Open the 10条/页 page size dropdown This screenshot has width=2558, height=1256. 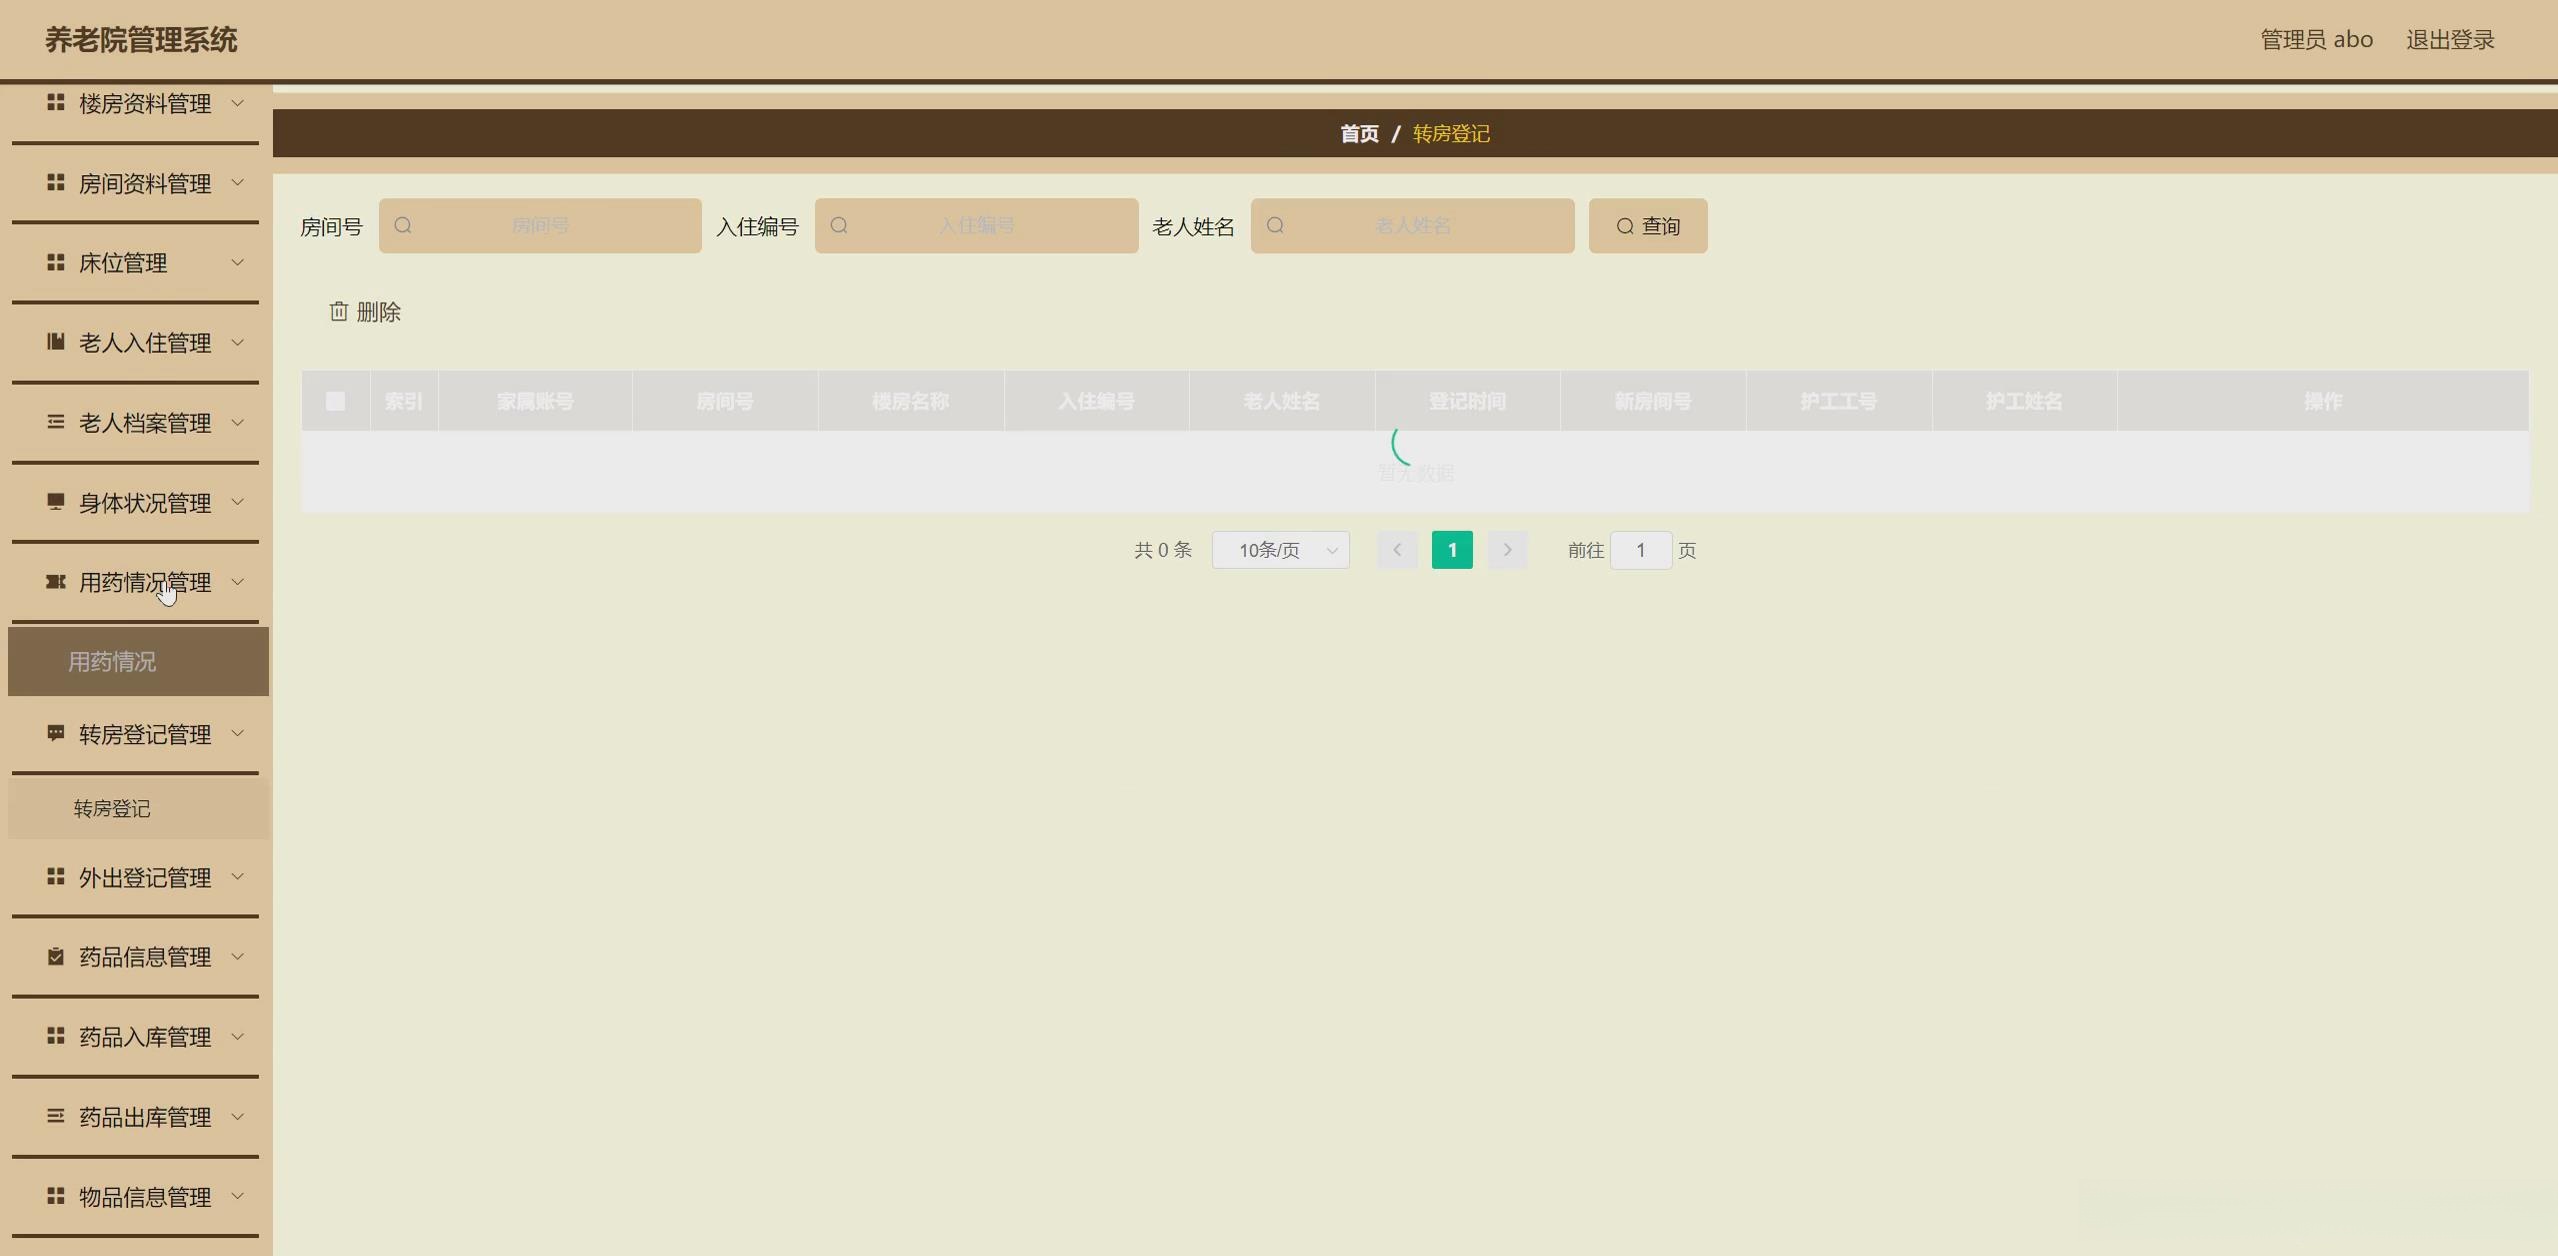click(1280, 550)
